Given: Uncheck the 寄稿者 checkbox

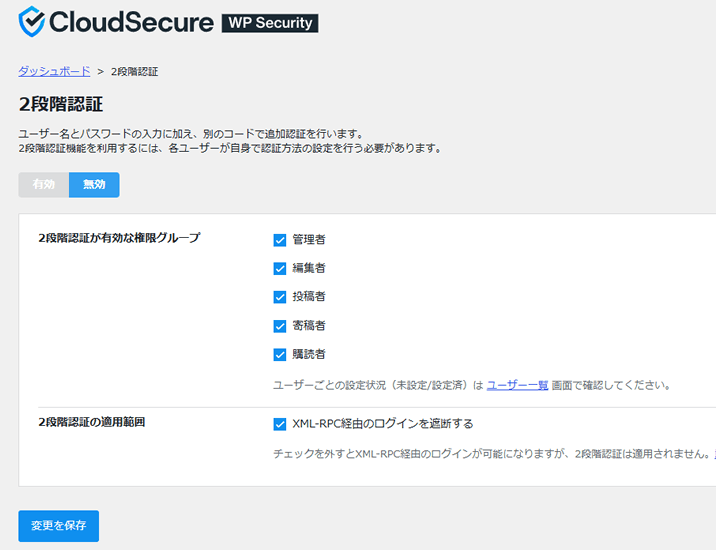Looking at the screenshot, I should [279, 326].
